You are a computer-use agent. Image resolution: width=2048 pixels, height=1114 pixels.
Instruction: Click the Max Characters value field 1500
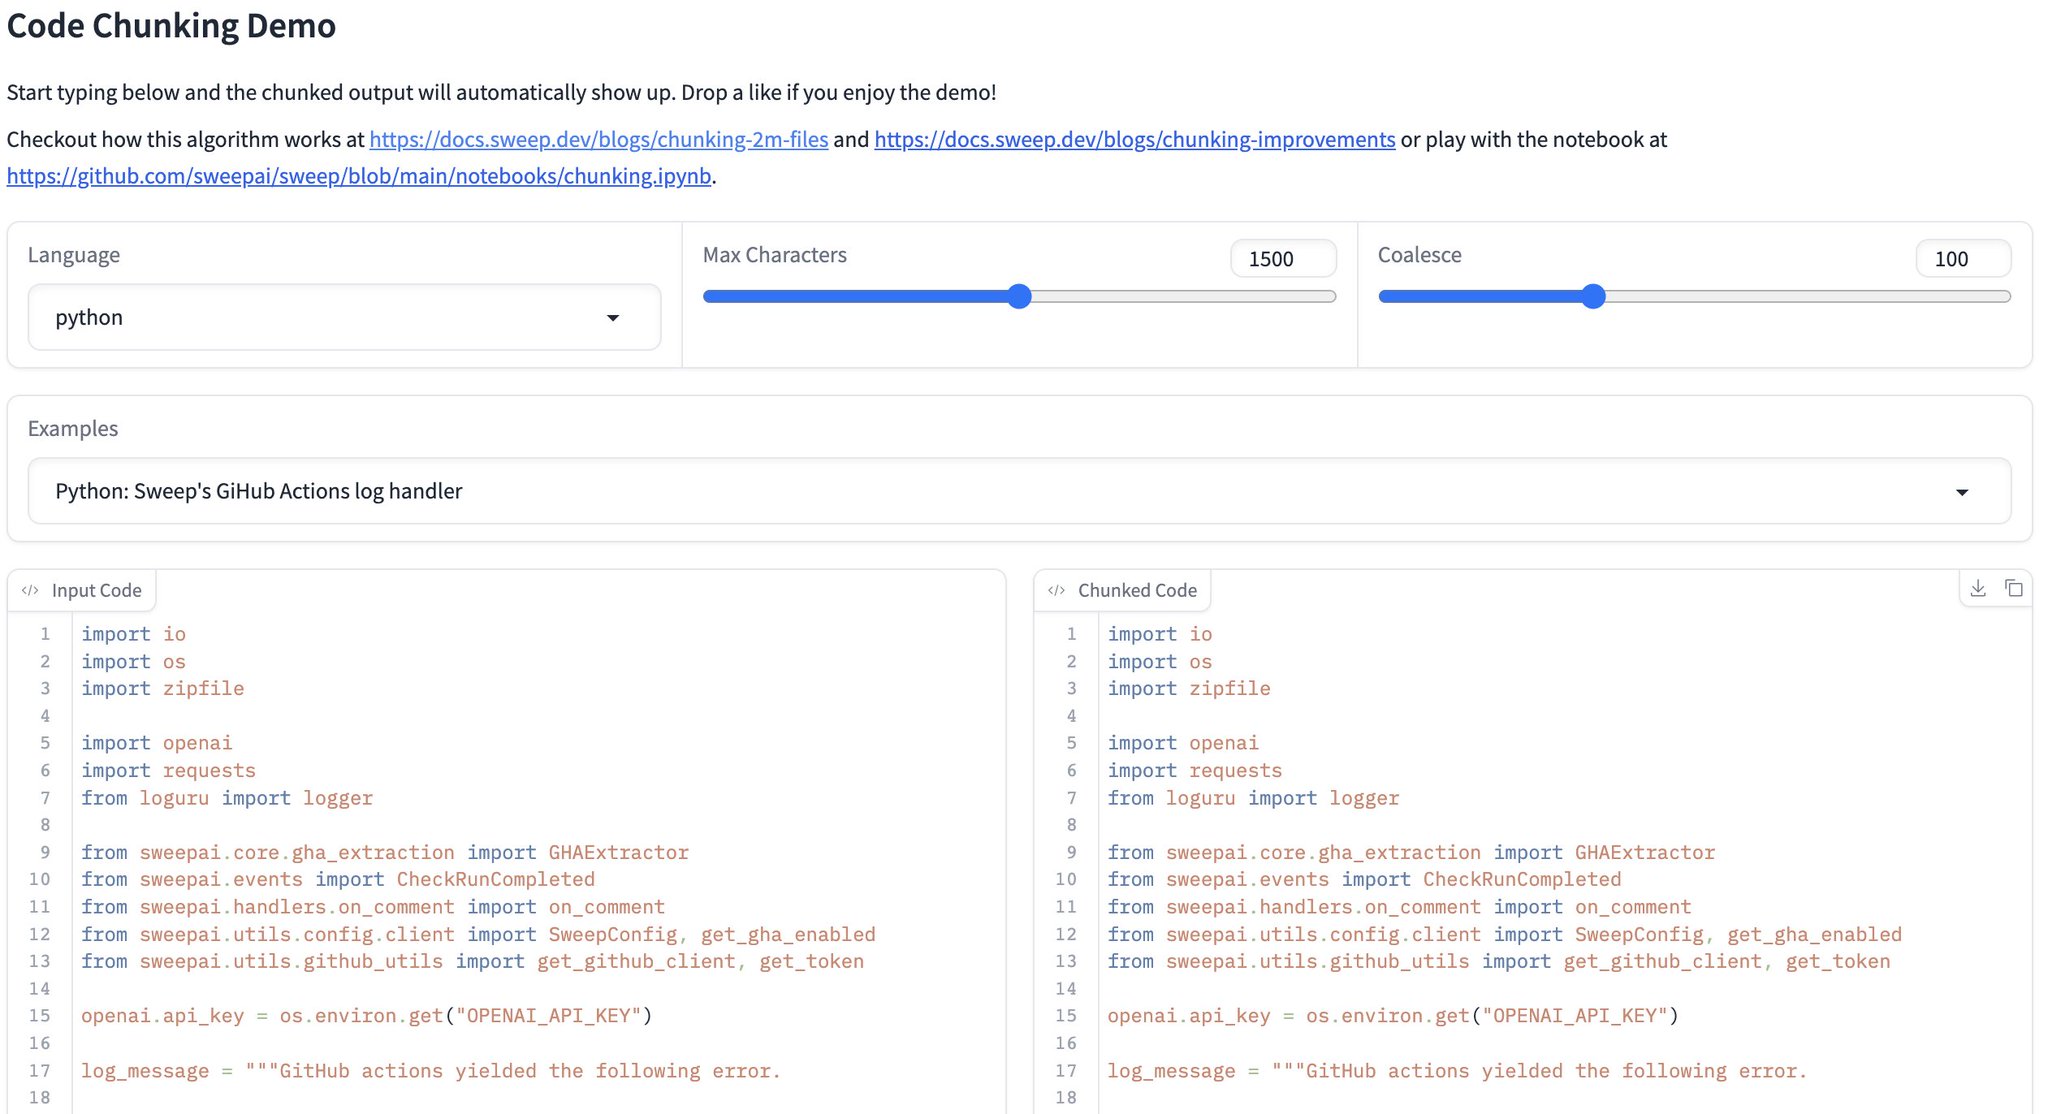(1283, 259)
